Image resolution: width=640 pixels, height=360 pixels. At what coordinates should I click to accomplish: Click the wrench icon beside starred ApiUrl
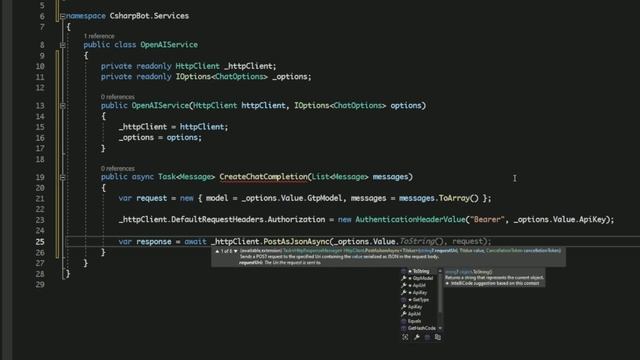click(x=404, y=285)
